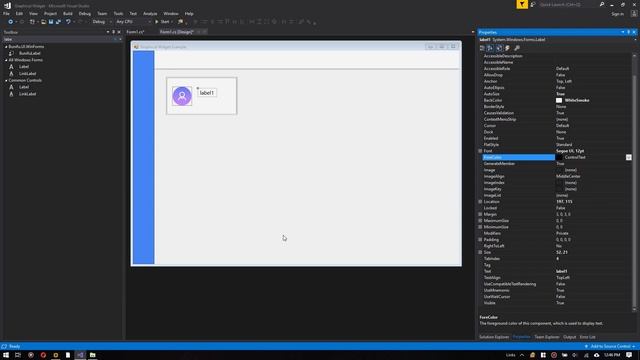Image resolution: width=640 pixels, height=360 pixels.
Task: Click the Toolbox search field
Action: point(57,39)
